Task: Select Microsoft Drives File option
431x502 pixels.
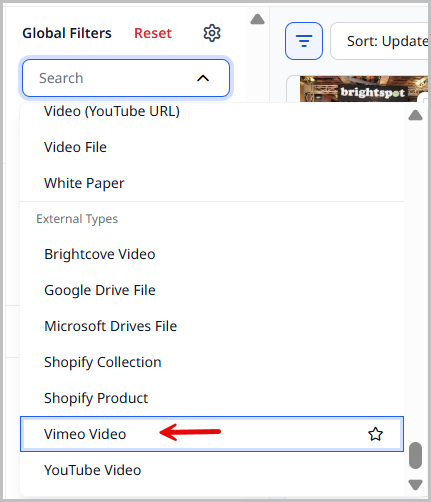Action: pyautogui.click(x=212, y=326)
